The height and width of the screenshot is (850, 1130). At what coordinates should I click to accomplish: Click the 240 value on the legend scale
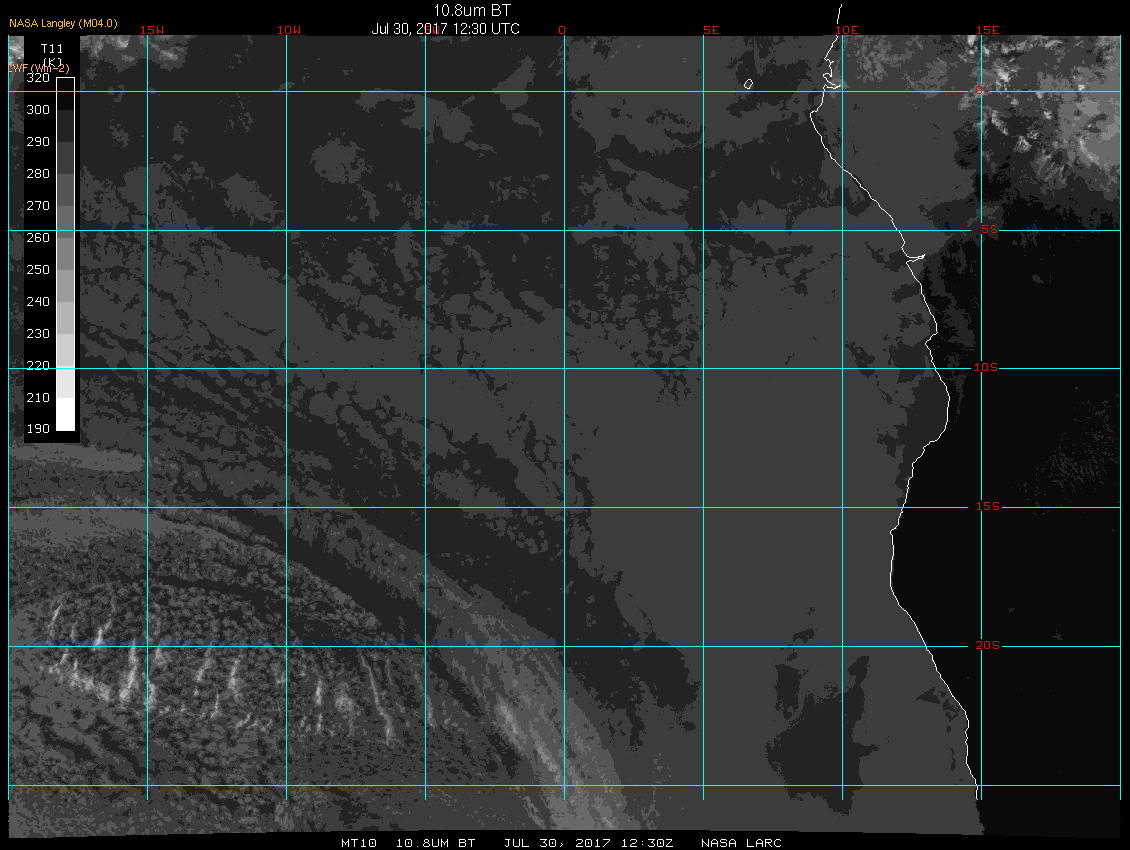tap(37, 301)
